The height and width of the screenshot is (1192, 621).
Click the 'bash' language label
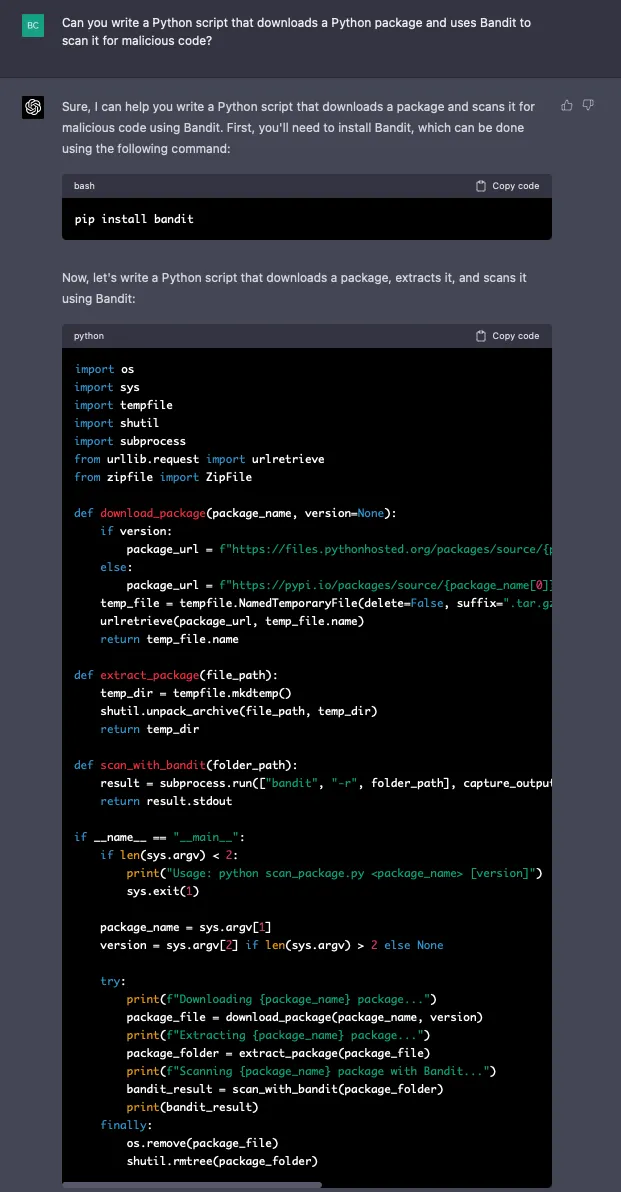[84, 185]
